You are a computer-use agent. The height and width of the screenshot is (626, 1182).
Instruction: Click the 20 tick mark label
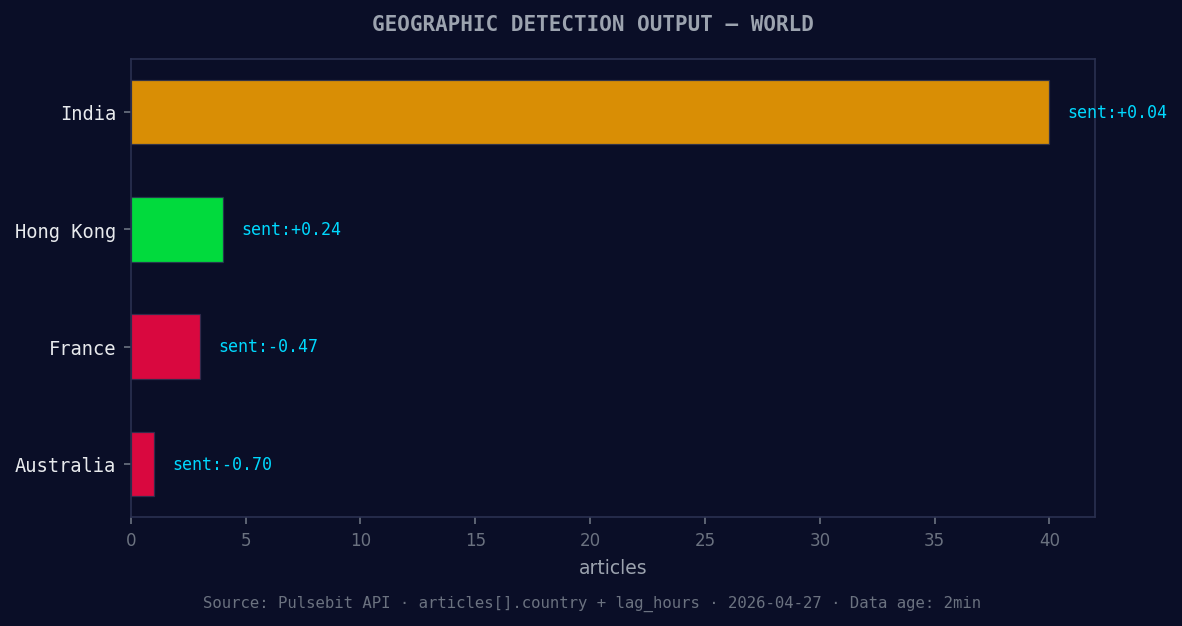(x=590, y=539)
